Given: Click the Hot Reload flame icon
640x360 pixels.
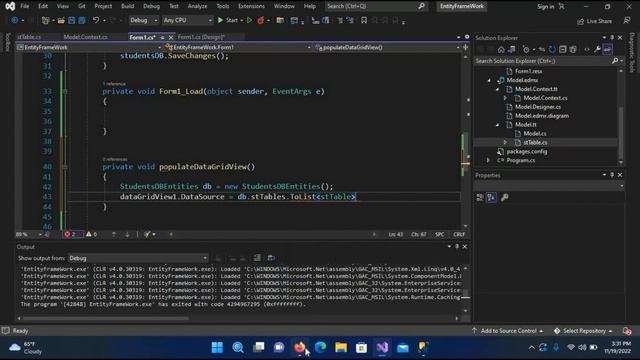Looking at the screenshot, I should pyautogui.click(x=260, y=20).
